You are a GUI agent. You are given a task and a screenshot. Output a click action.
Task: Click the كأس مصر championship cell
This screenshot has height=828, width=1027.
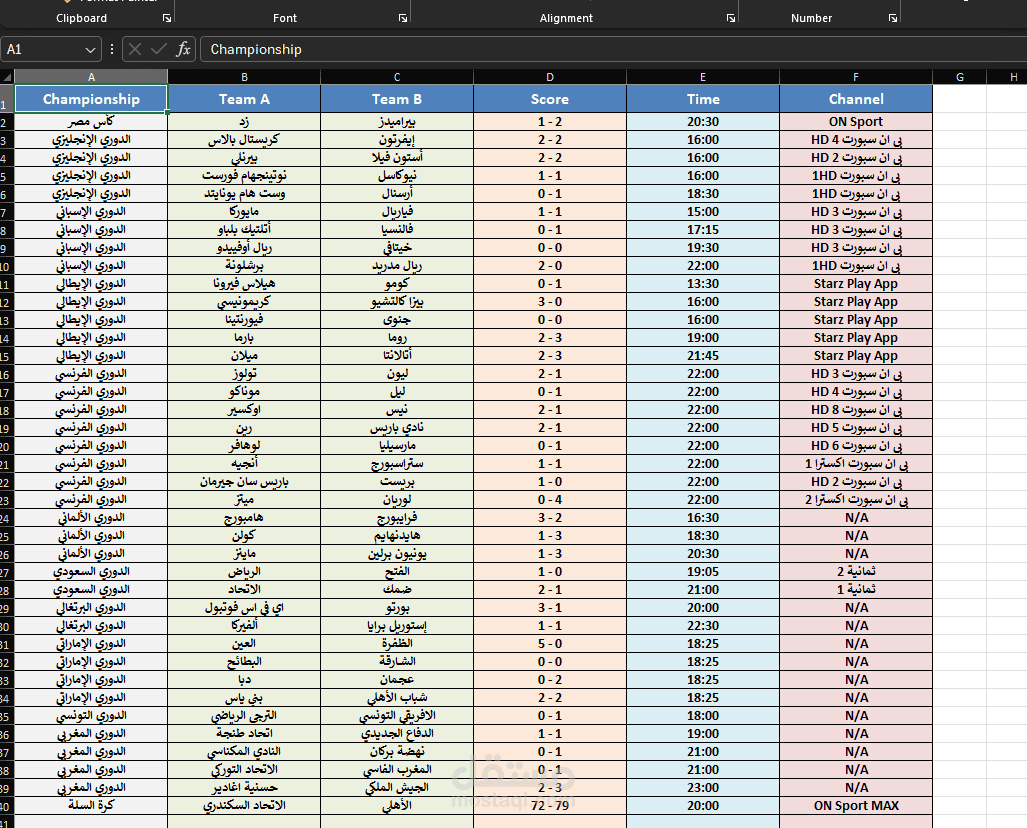(91, 122)
